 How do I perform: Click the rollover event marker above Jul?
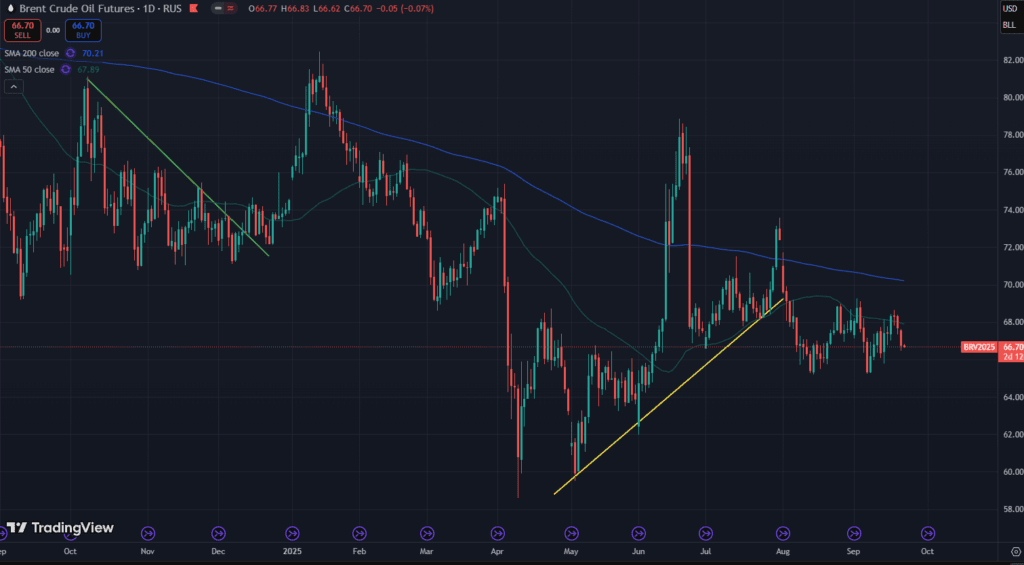pyautogui.click(x=706, y=533)
